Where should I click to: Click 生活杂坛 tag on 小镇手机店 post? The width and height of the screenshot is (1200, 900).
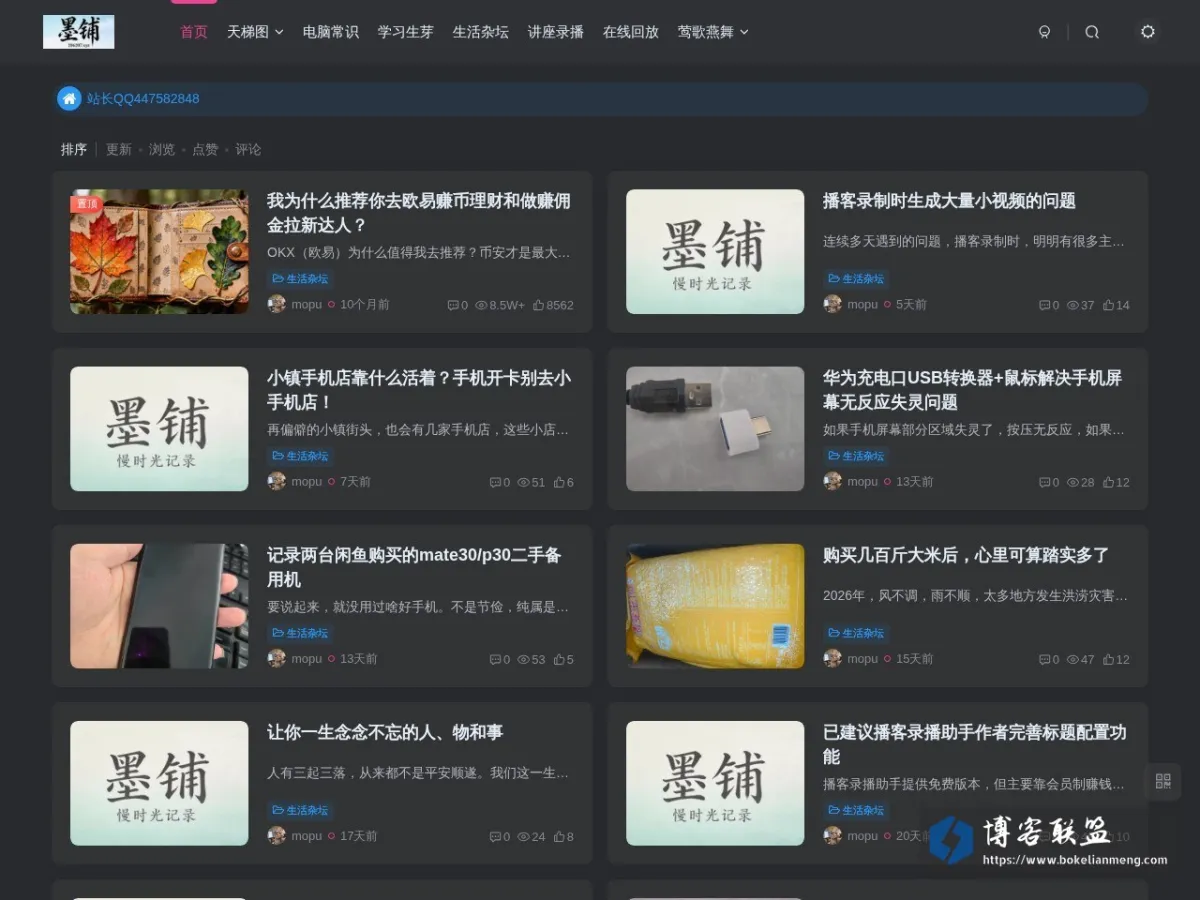(x=300, y=456)
